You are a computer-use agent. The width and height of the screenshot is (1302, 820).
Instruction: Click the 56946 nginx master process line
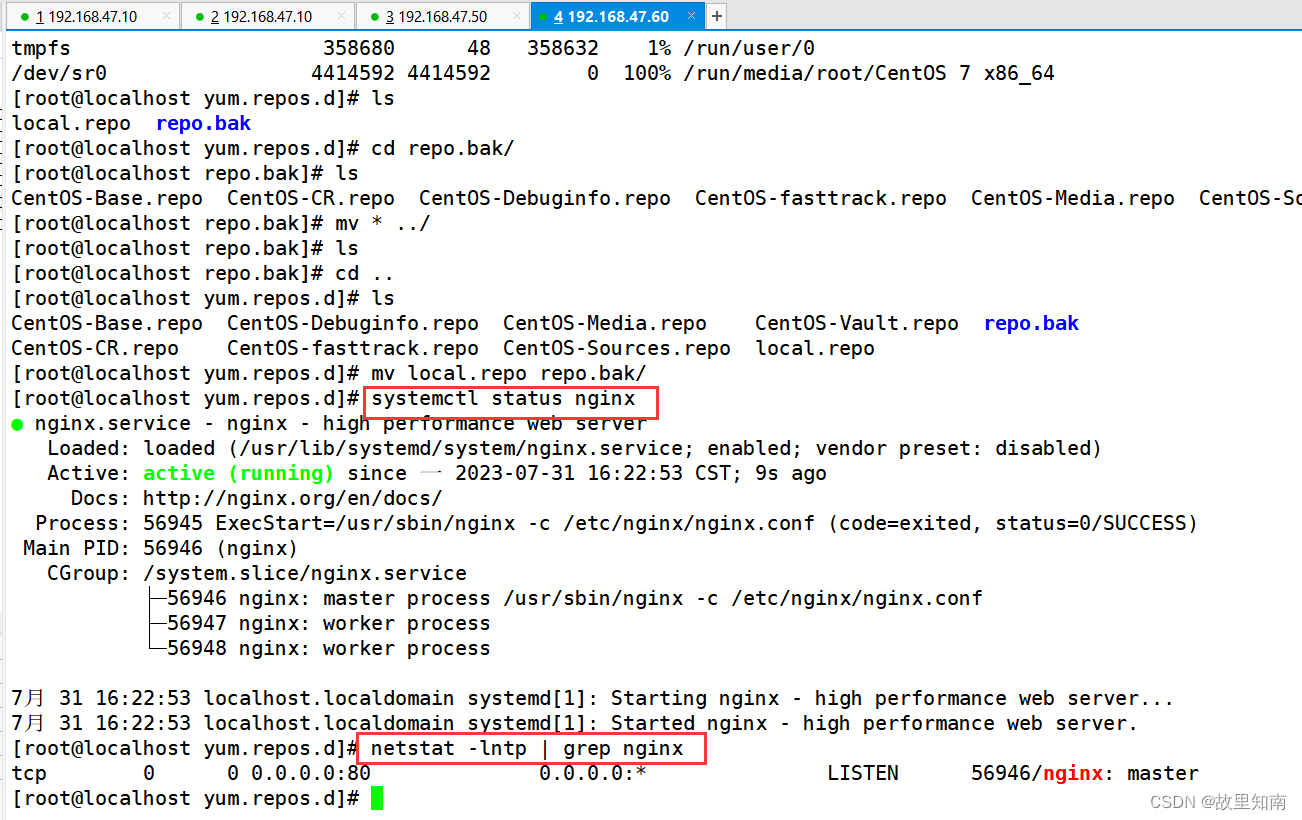575,598
